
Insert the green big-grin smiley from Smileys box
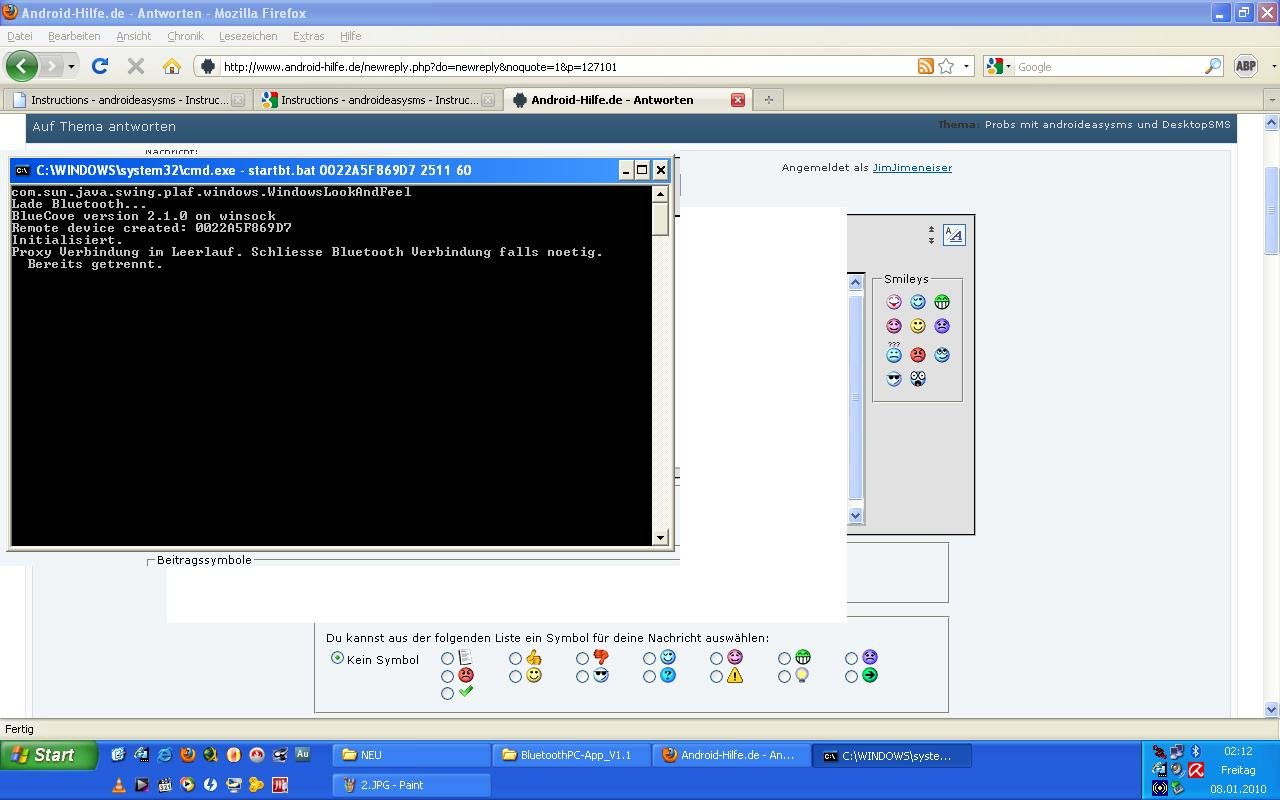[x=942, y=302]
